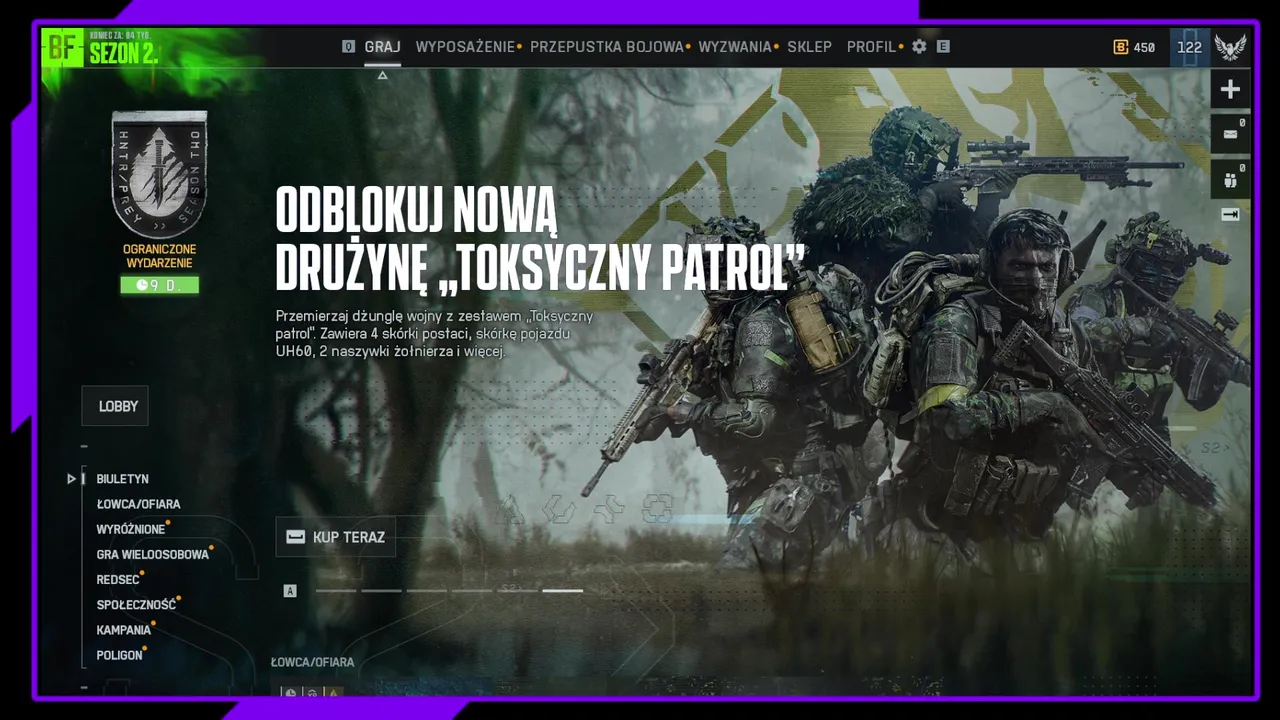This screenshot has width=1280, height=720.
Task: Click the triangle marker beside BIULETYN
Action: click(72, 479)
